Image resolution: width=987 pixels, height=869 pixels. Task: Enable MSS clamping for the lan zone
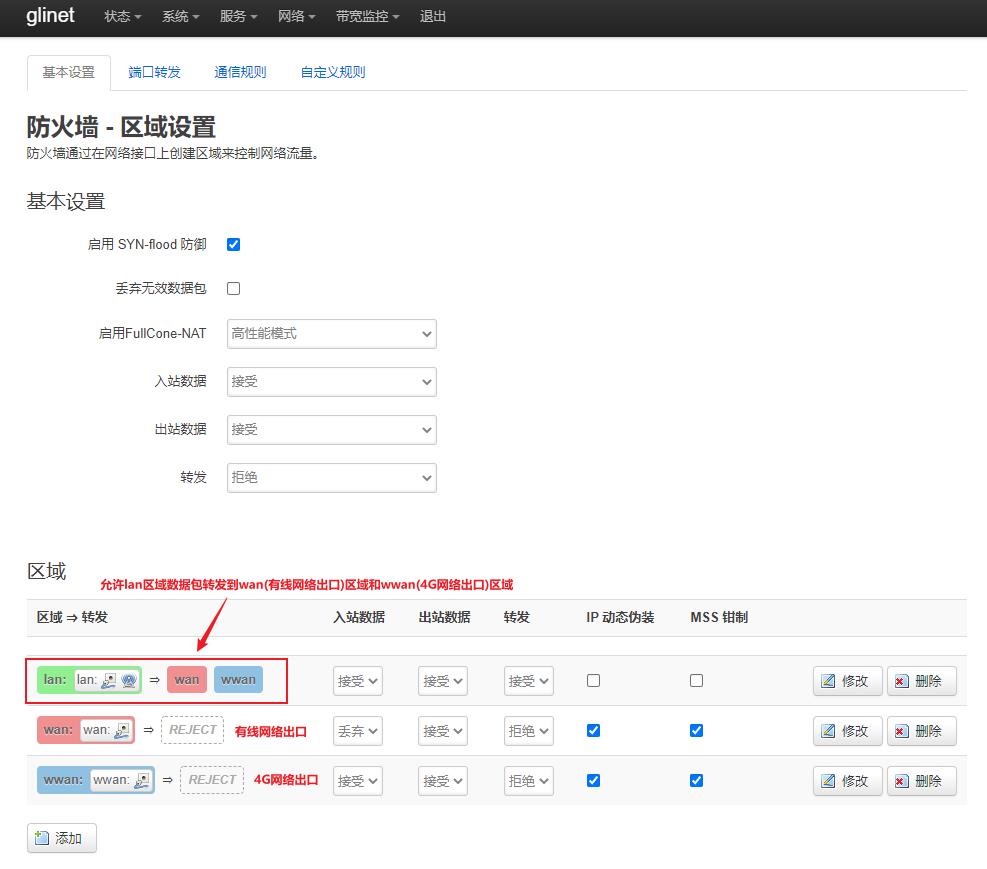tap(696, 680)
